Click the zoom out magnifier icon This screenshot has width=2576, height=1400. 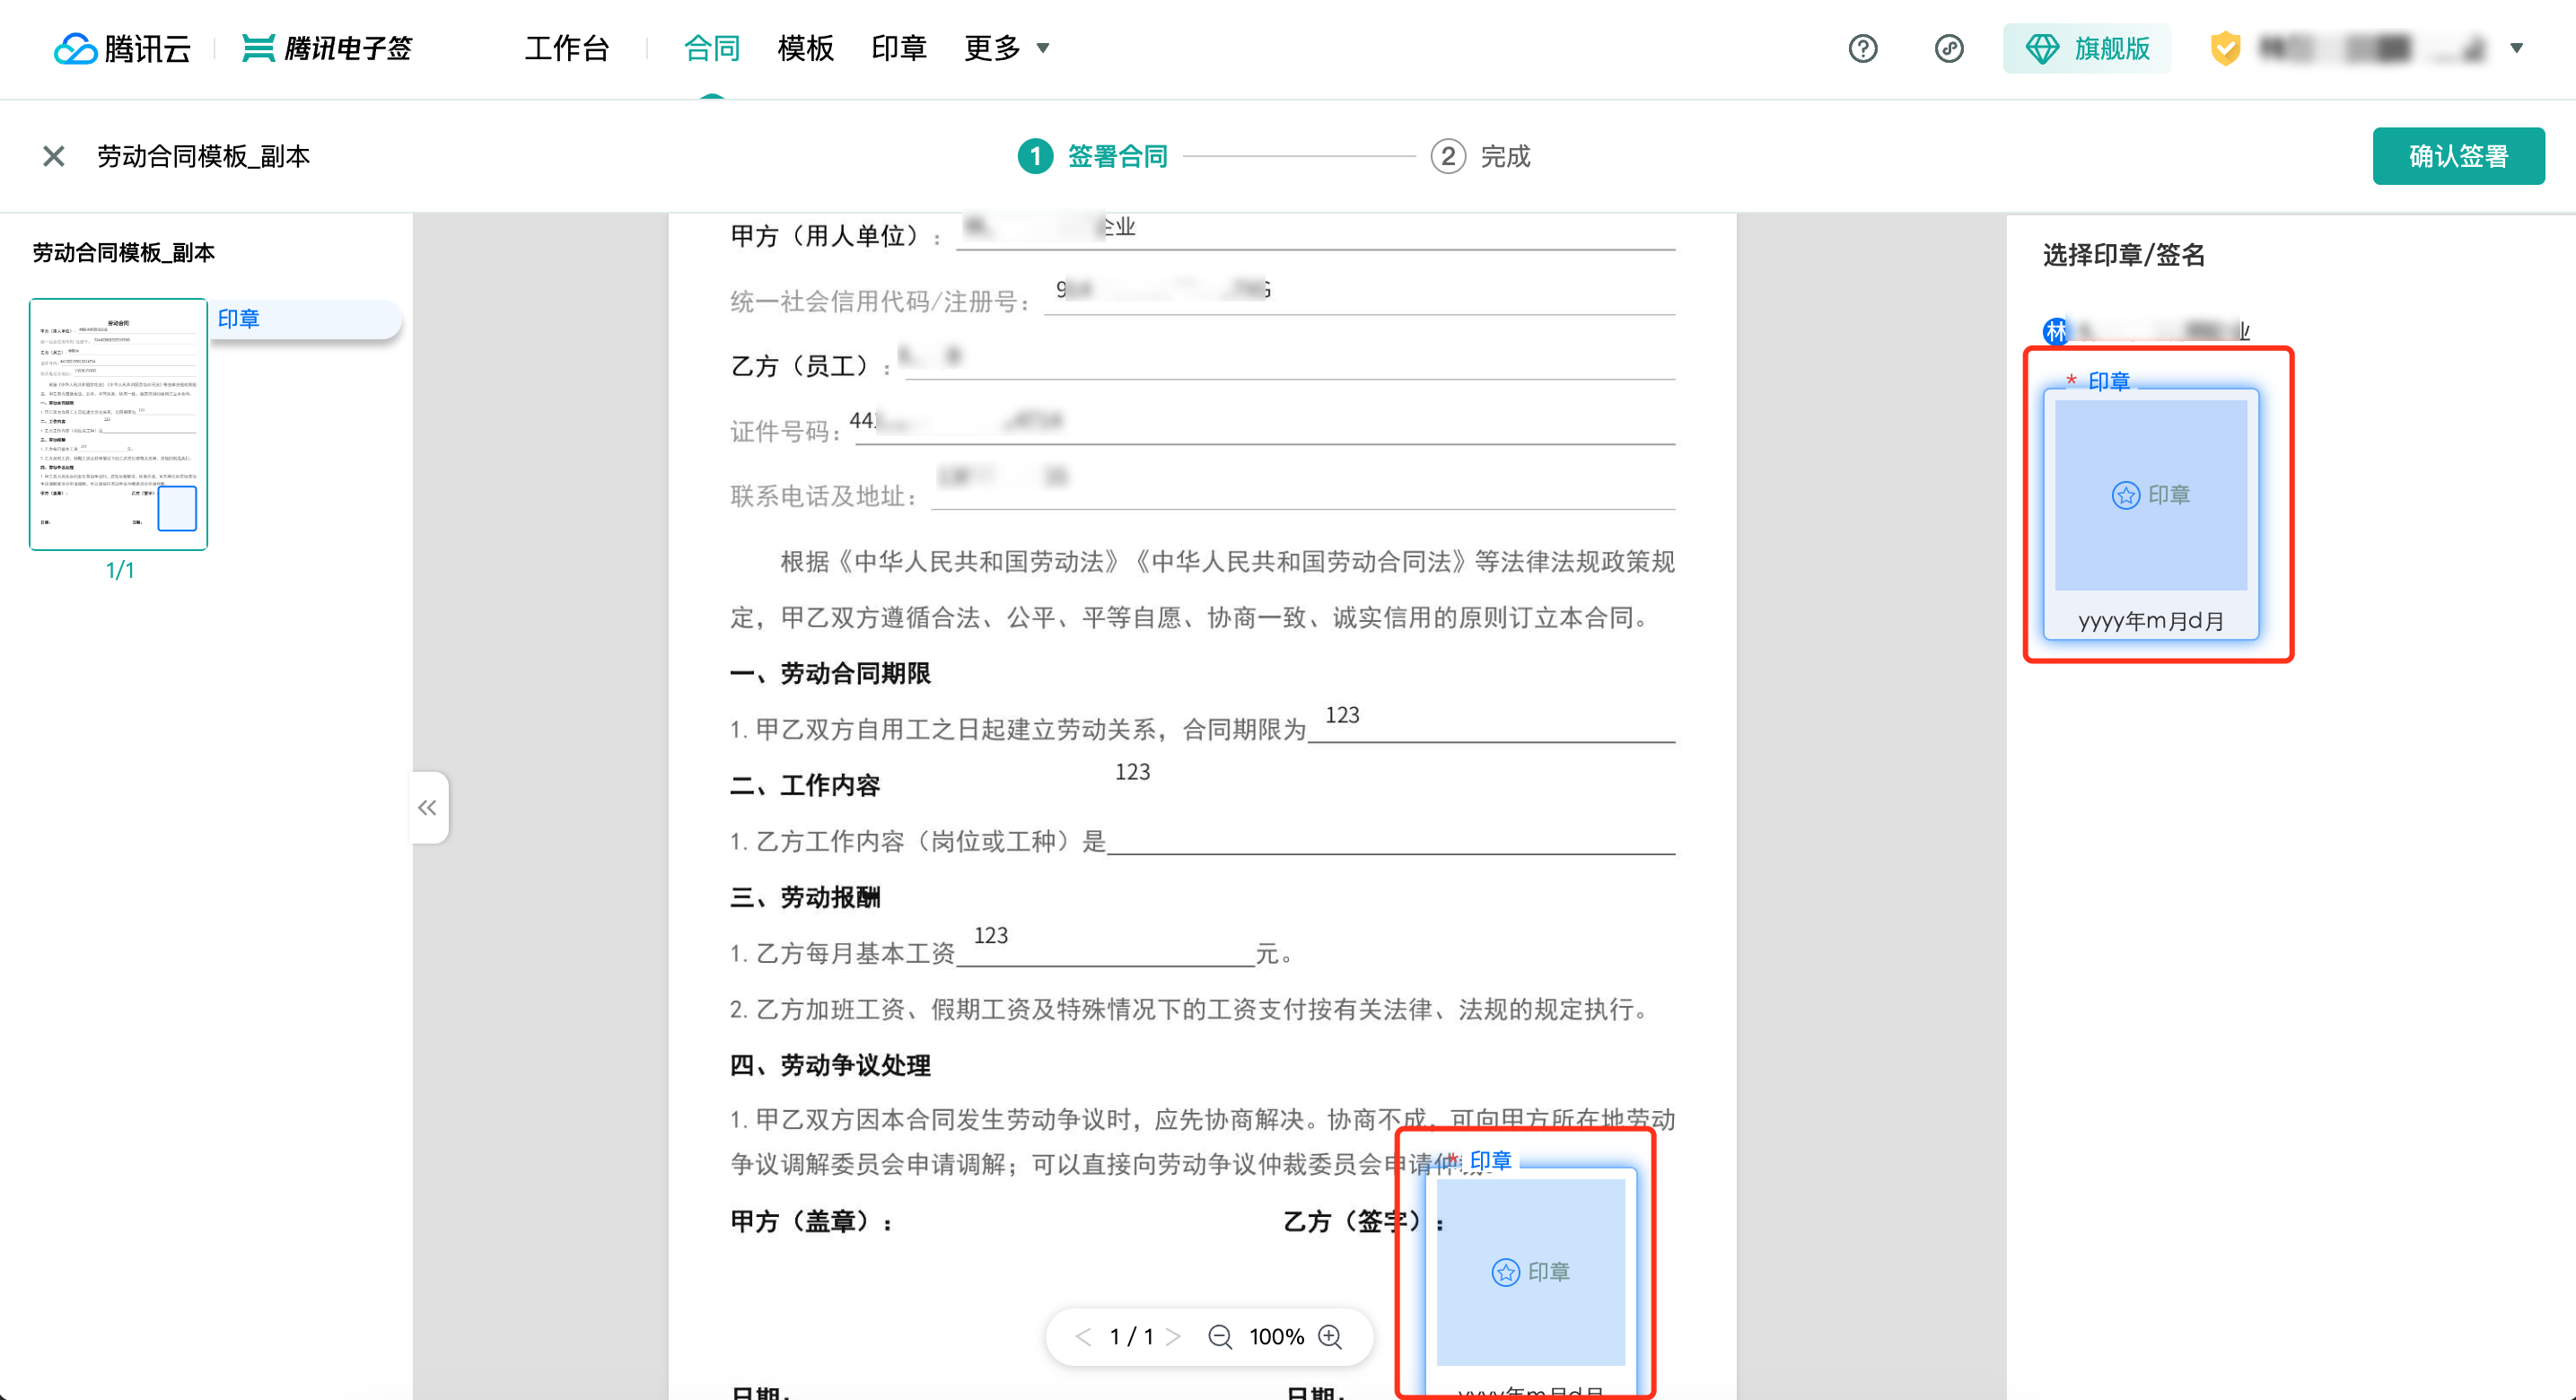(x=1220, y=1336)
